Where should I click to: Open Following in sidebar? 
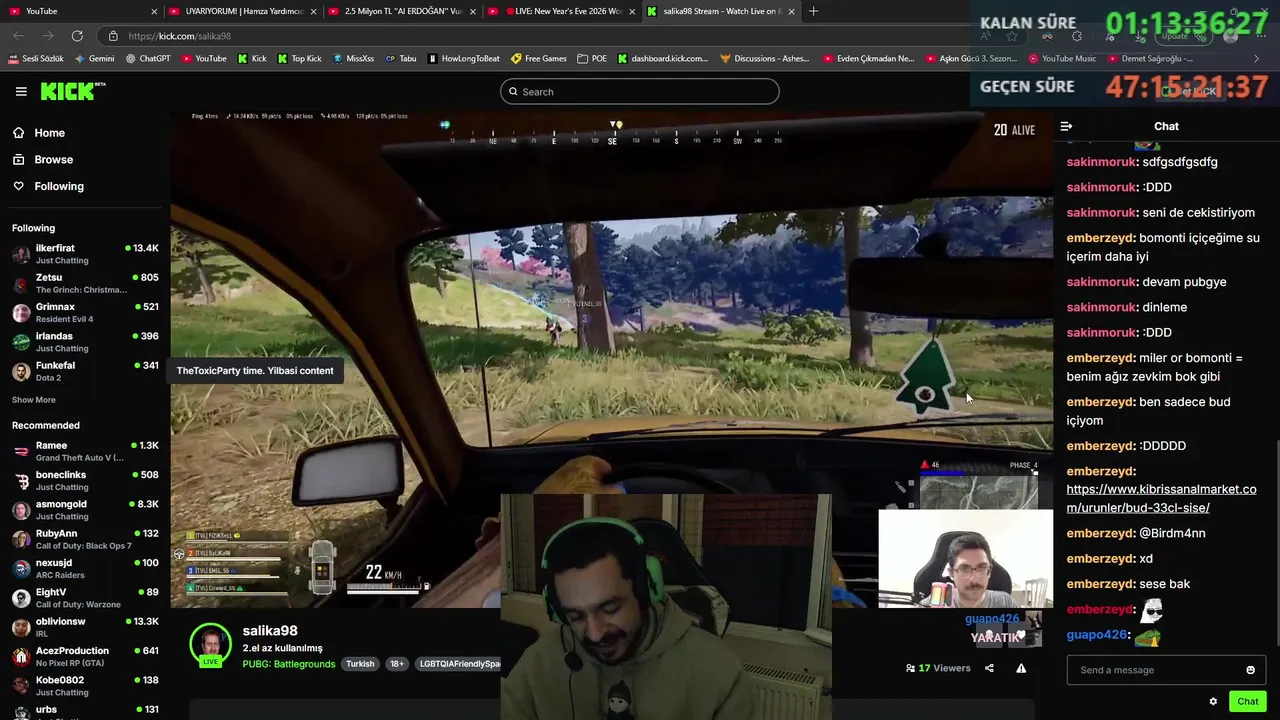pos(59,186)
